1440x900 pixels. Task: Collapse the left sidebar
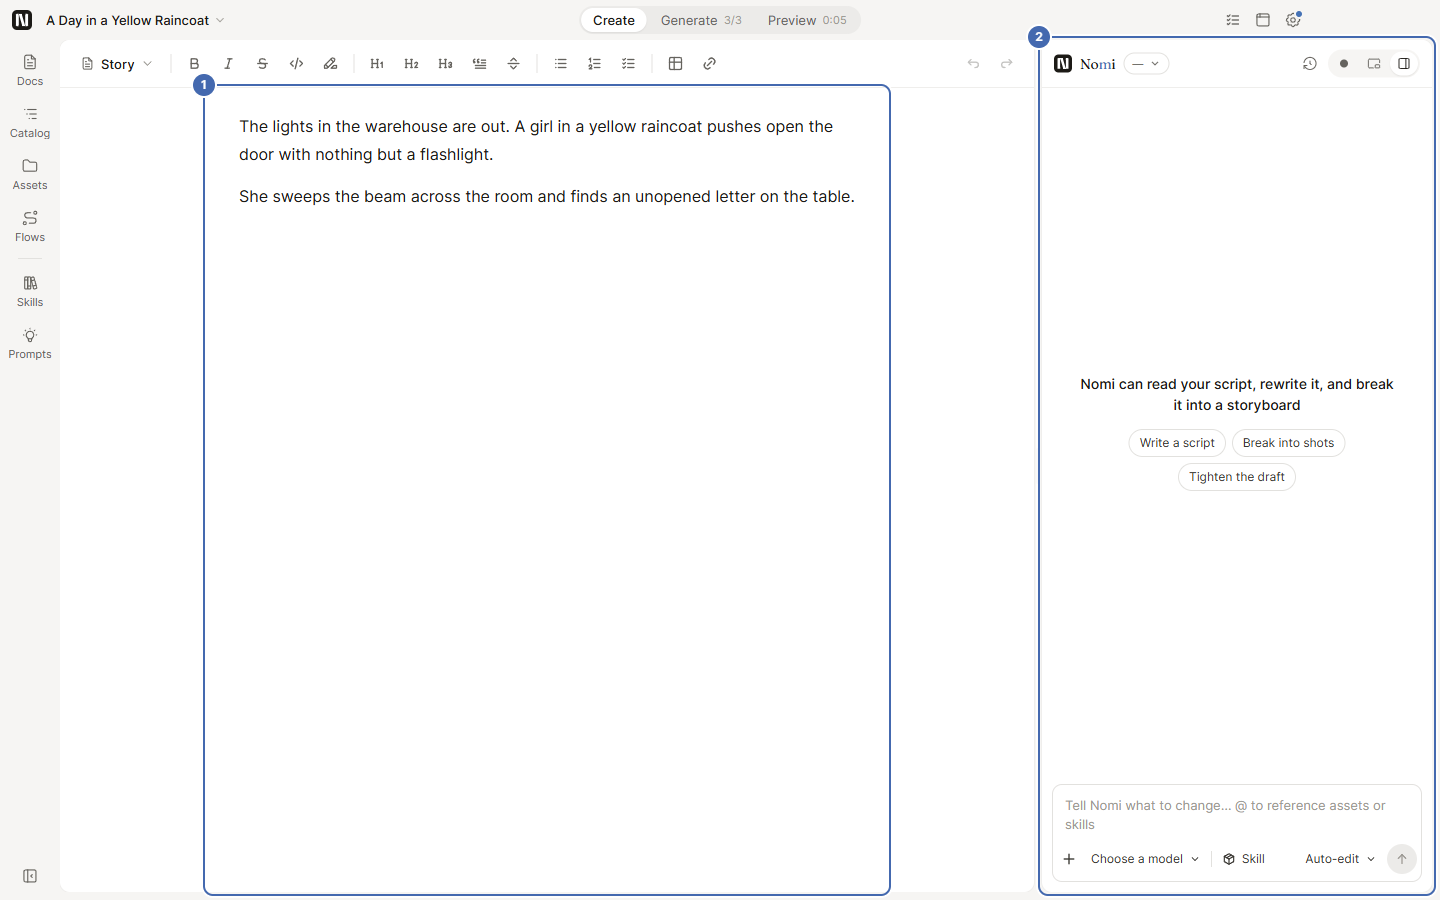[30, 876]
